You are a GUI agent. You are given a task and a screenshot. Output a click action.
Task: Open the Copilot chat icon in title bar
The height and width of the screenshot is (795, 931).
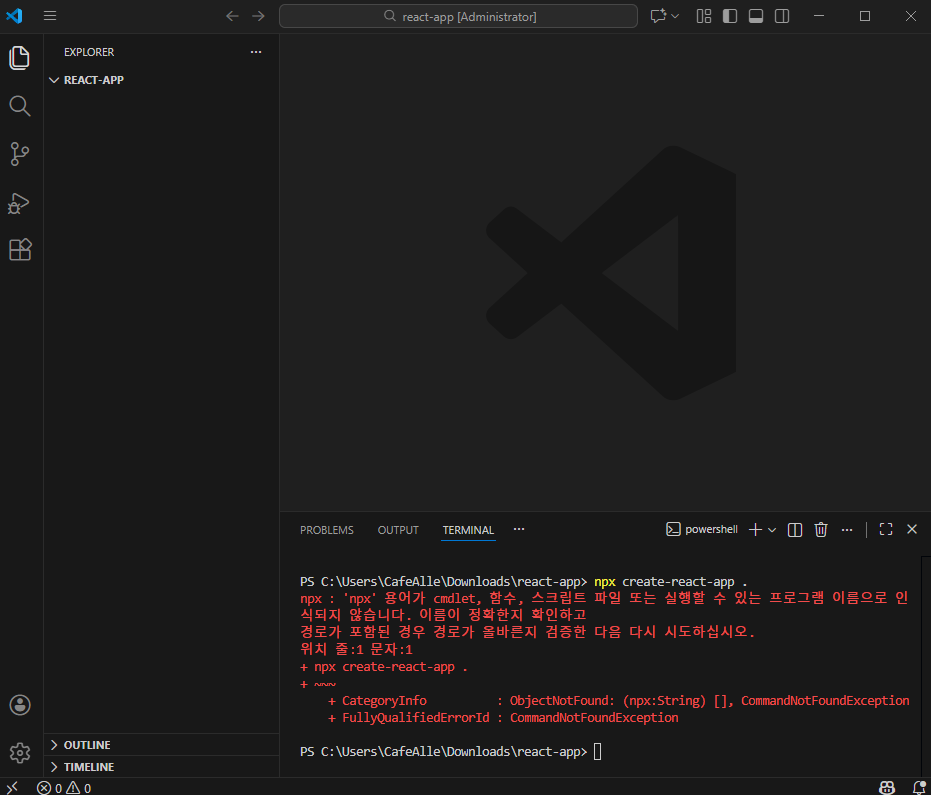coord(658,16)
